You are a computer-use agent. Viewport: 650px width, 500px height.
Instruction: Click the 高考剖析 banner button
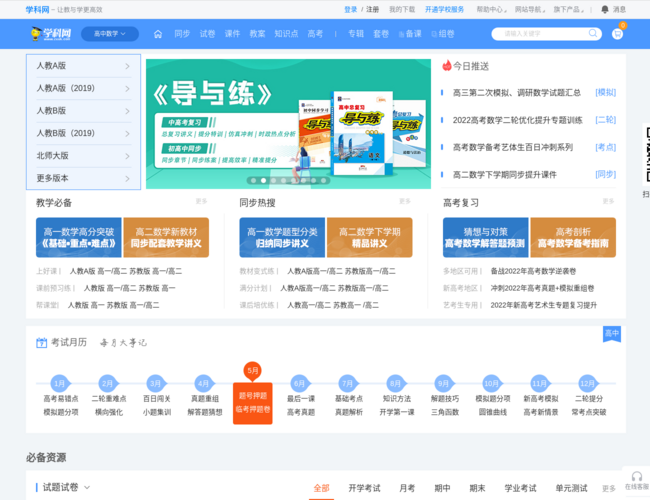(573, 238)
